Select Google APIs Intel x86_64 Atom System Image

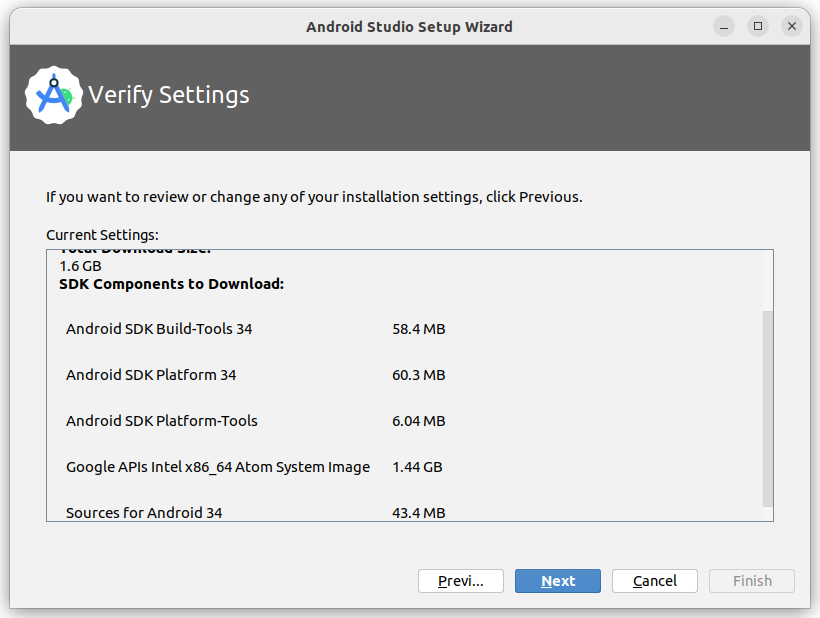point(218,467)
